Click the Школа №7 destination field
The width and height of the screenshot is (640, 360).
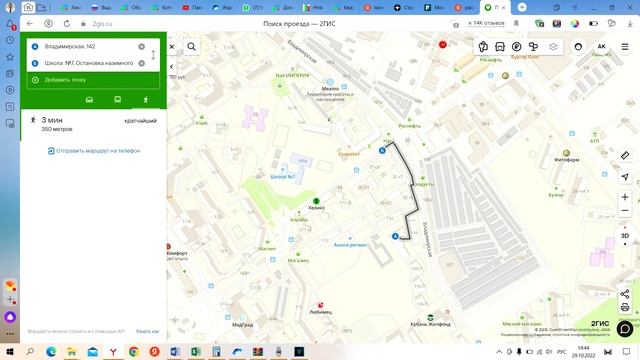88,63
